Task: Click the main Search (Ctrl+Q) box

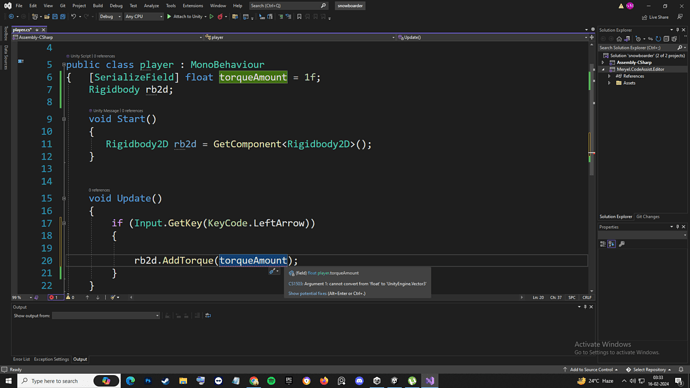Action: [288, 6]
